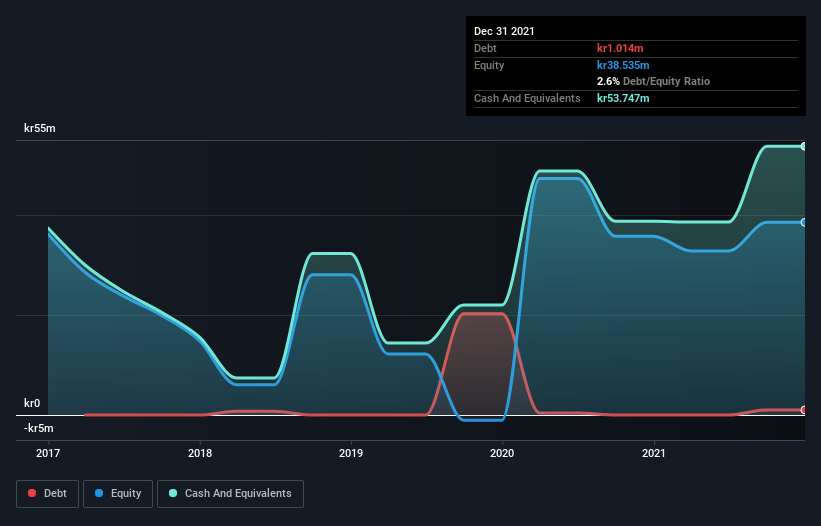Click the kr53.747m cash value

coord(623,98)
